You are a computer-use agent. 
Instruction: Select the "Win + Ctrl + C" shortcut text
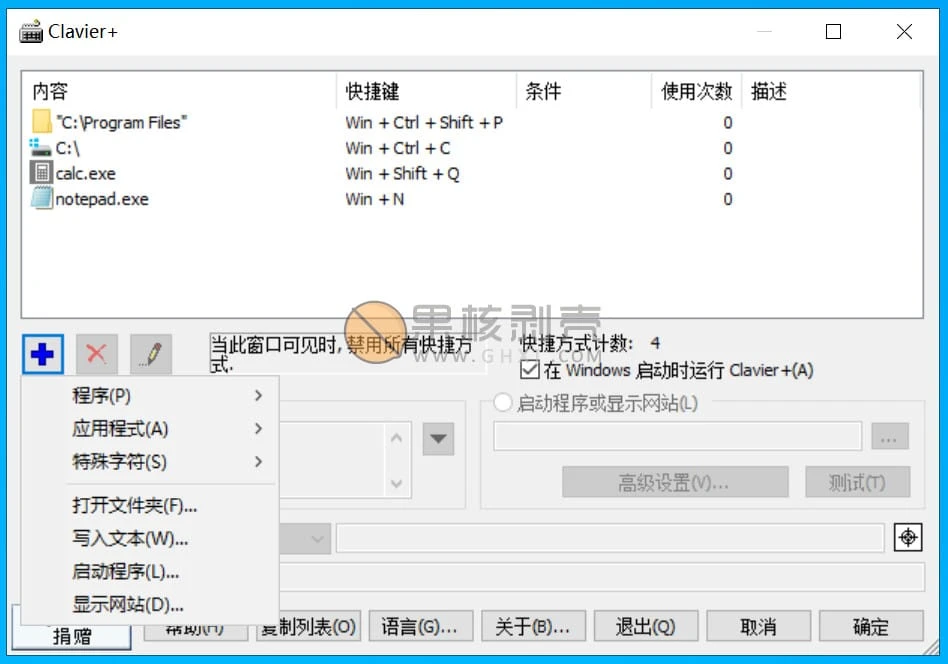pos(398,148)
